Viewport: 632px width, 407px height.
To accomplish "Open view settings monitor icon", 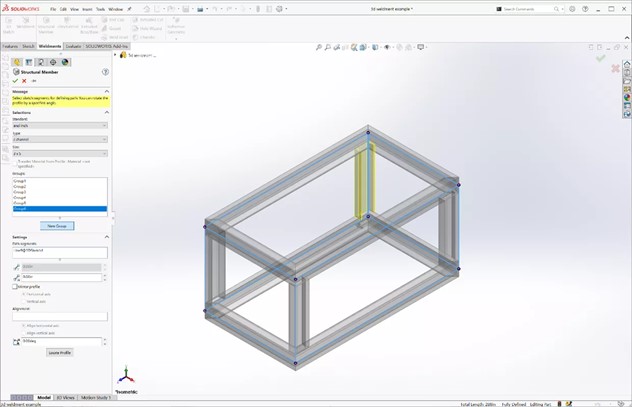I will pyautogui.click(x=421, y=48).
